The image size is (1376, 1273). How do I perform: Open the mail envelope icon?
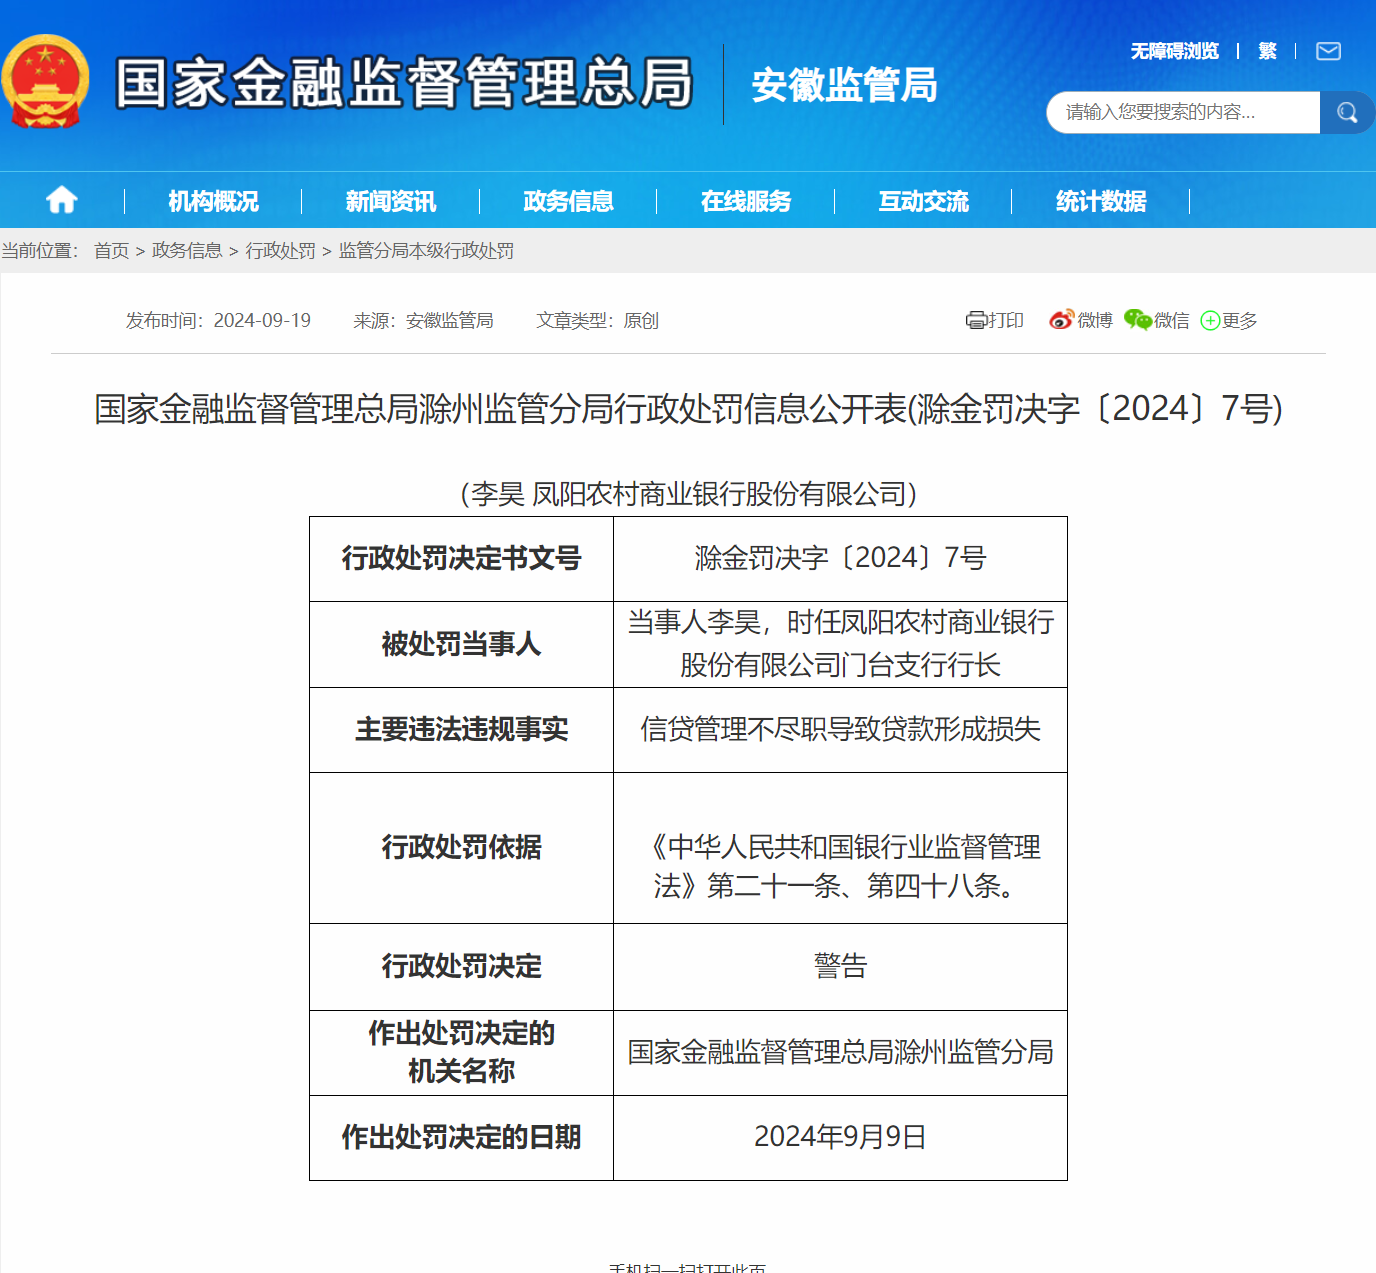(1328, 51)
